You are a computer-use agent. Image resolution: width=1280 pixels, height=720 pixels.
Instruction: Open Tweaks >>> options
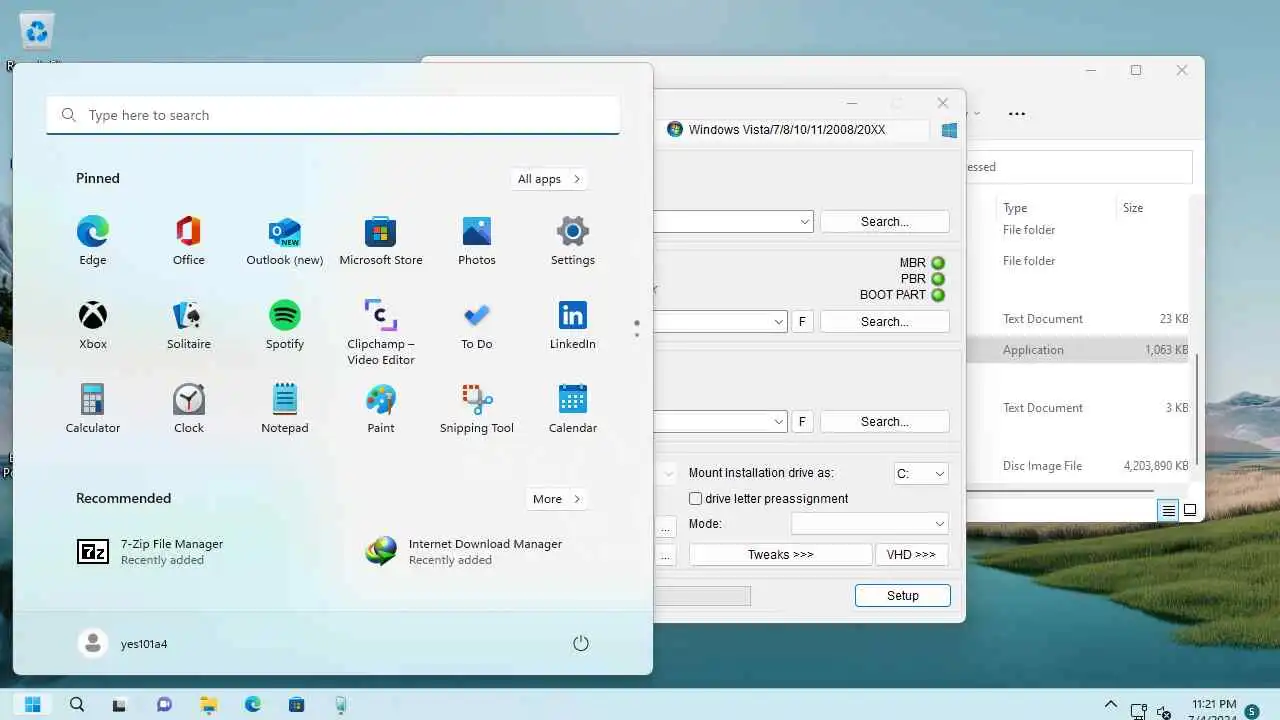click(781, 555)
